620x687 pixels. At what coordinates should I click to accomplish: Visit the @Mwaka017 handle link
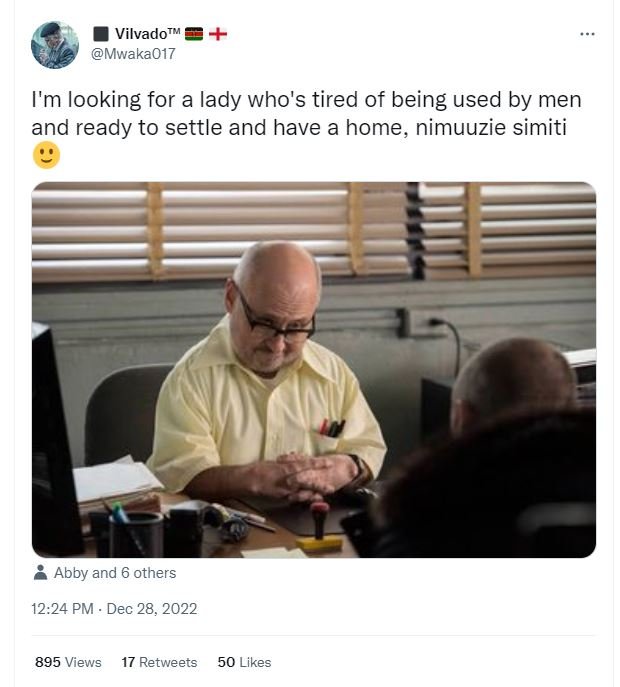[133, 54]
